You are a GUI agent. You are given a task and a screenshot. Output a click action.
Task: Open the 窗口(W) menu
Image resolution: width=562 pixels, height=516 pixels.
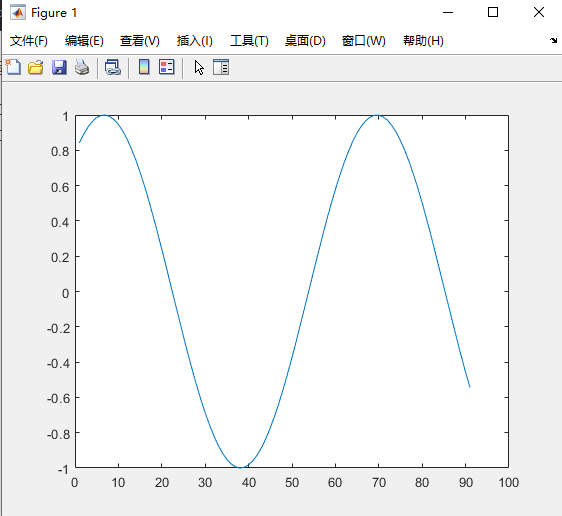[363, 41]
